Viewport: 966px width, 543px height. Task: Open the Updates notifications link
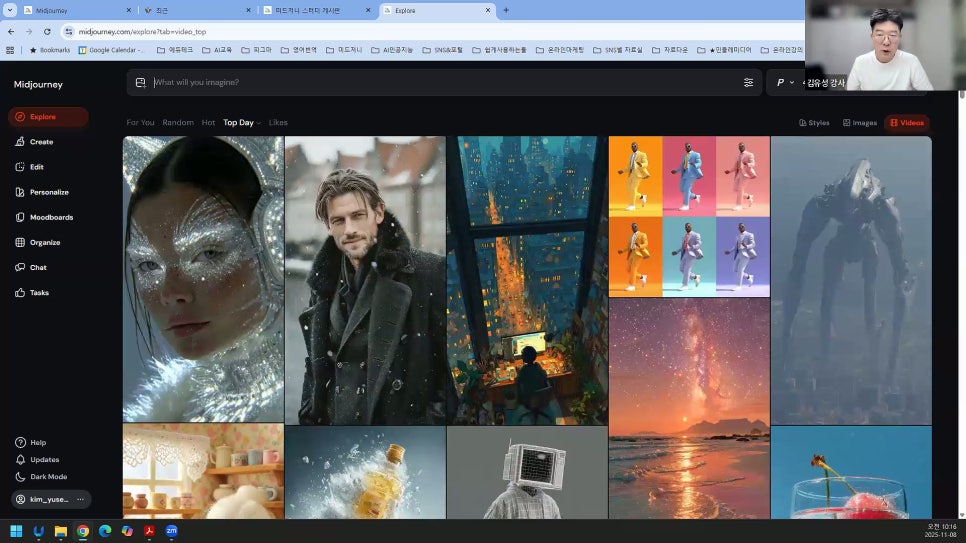44,460
